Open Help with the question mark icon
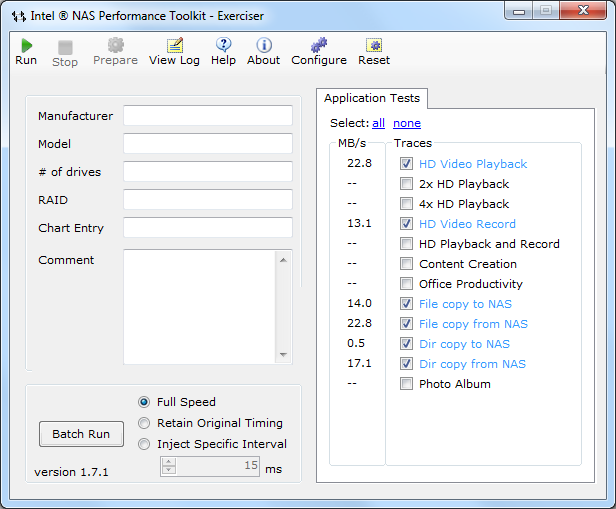The height and width of the screenshot is (509, 616). (x=224, y=51)
